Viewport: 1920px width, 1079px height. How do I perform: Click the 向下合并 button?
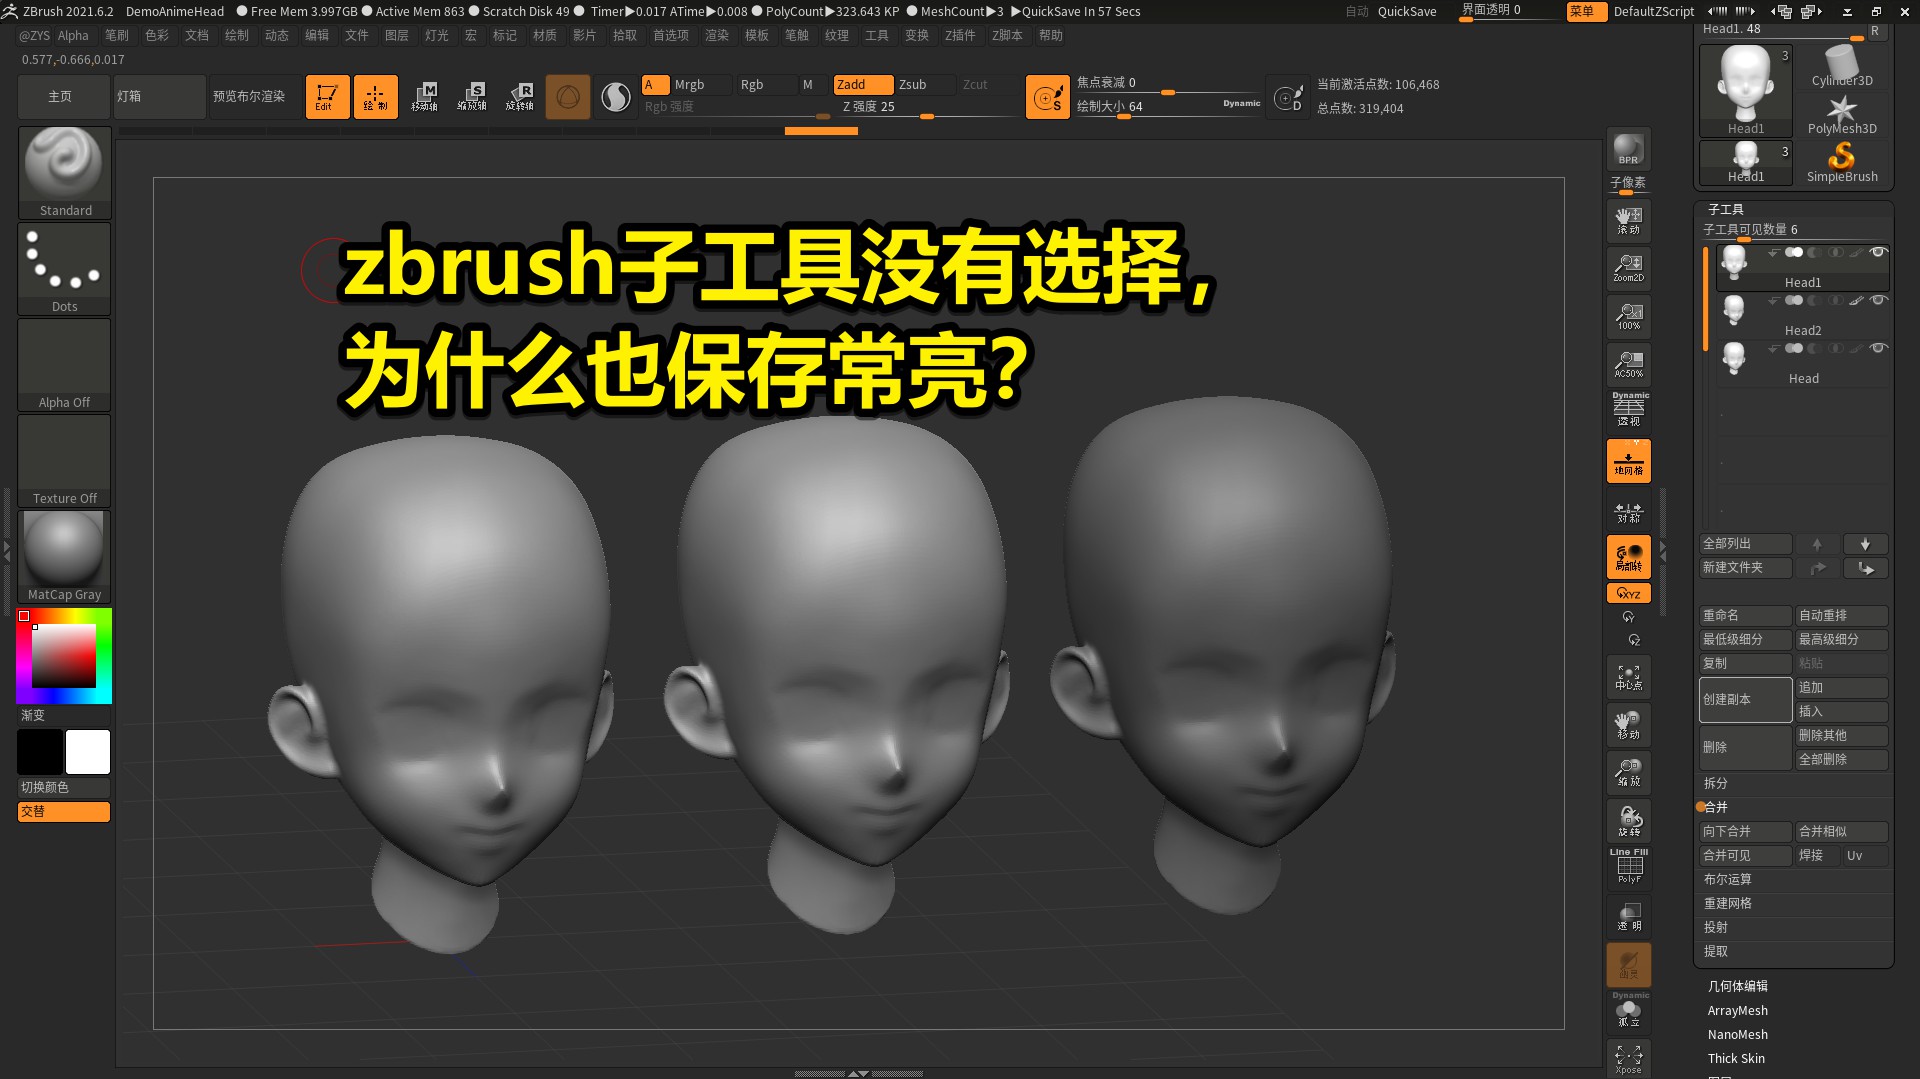1744,831
